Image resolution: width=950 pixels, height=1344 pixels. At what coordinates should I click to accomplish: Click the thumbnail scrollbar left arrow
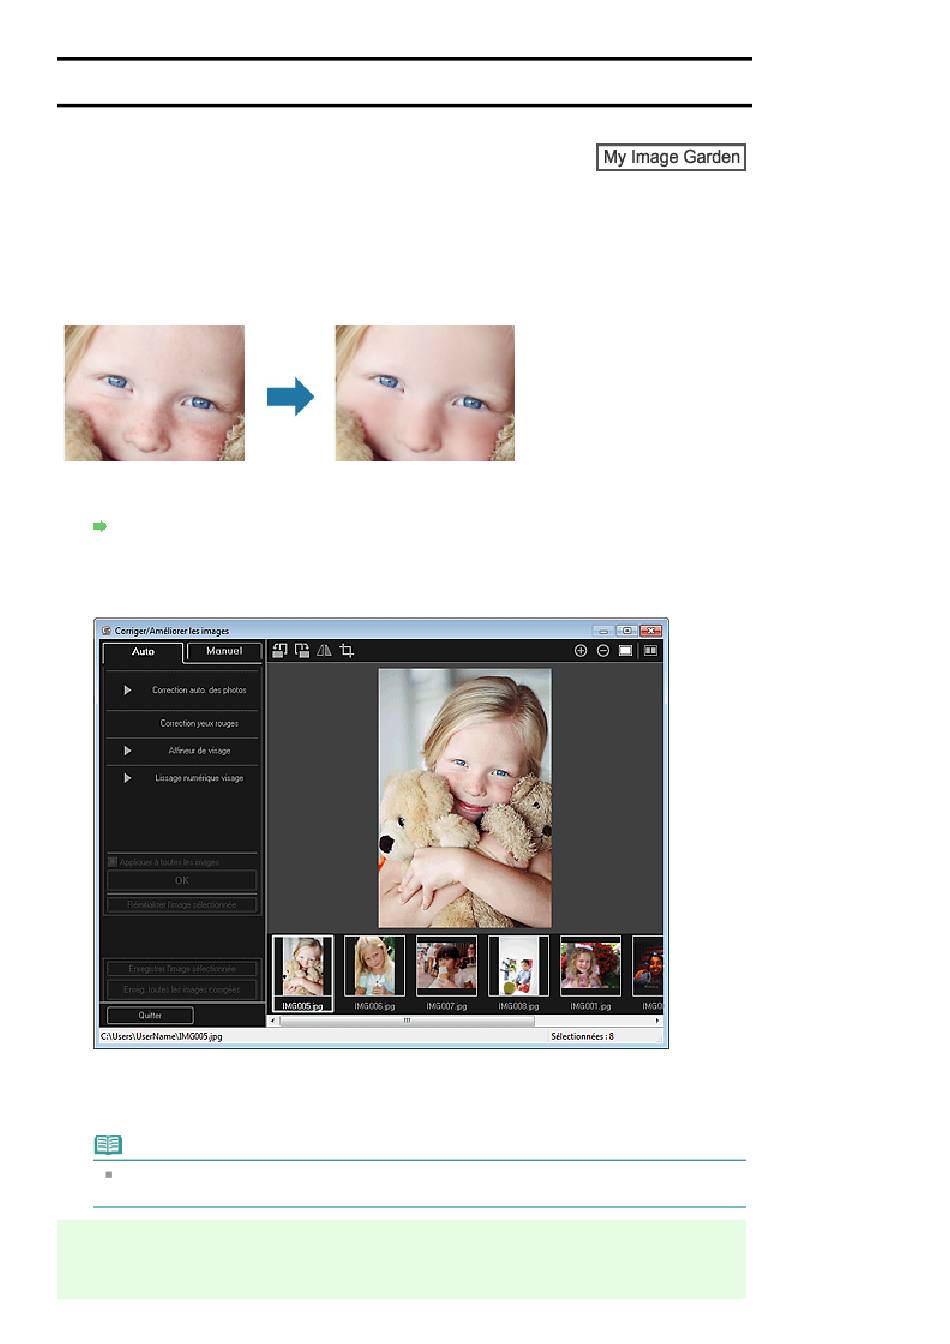click(274, 1021)
